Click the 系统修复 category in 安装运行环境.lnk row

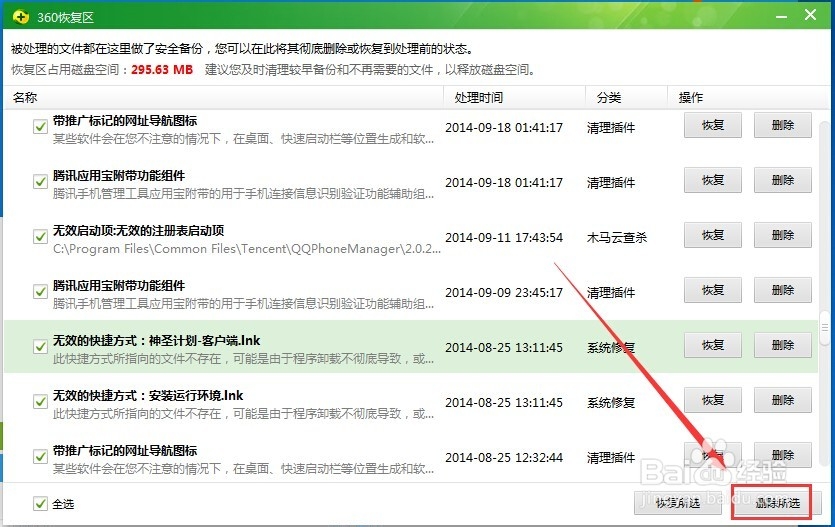pyautogui.click(x=611, y=402)
